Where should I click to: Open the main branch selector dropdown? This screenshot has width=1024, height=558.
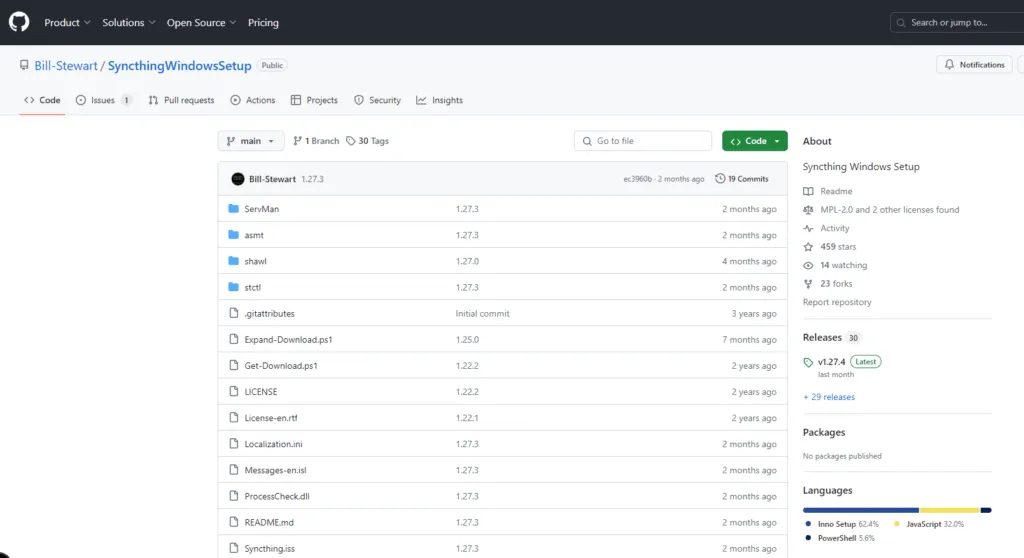tap(251, 140)
